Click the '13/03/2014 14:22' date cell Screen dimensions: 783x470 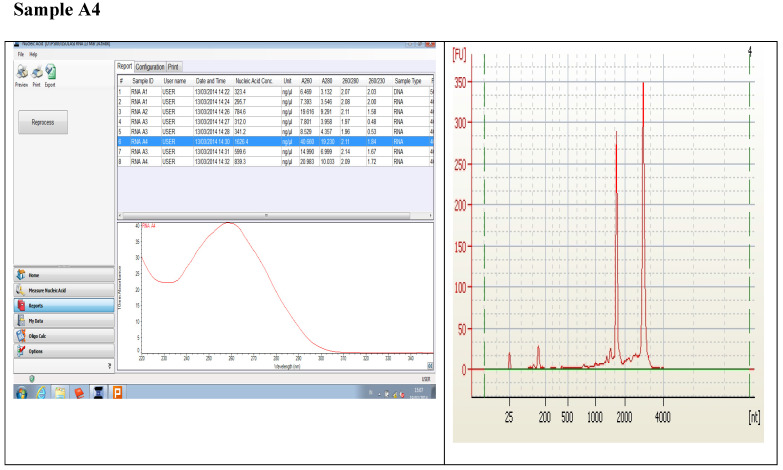coord(212,92)
